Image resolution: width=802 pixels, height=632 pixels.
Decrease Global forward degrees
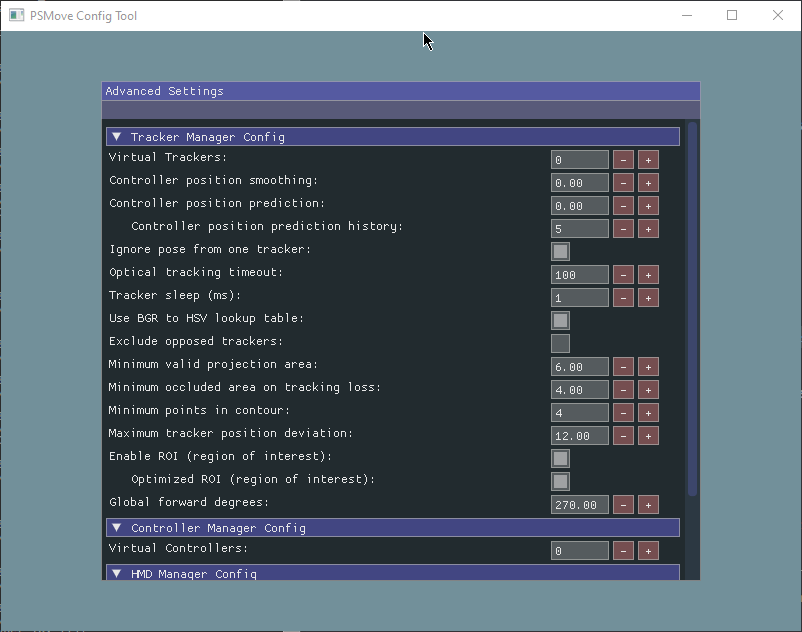click(623, 505)
